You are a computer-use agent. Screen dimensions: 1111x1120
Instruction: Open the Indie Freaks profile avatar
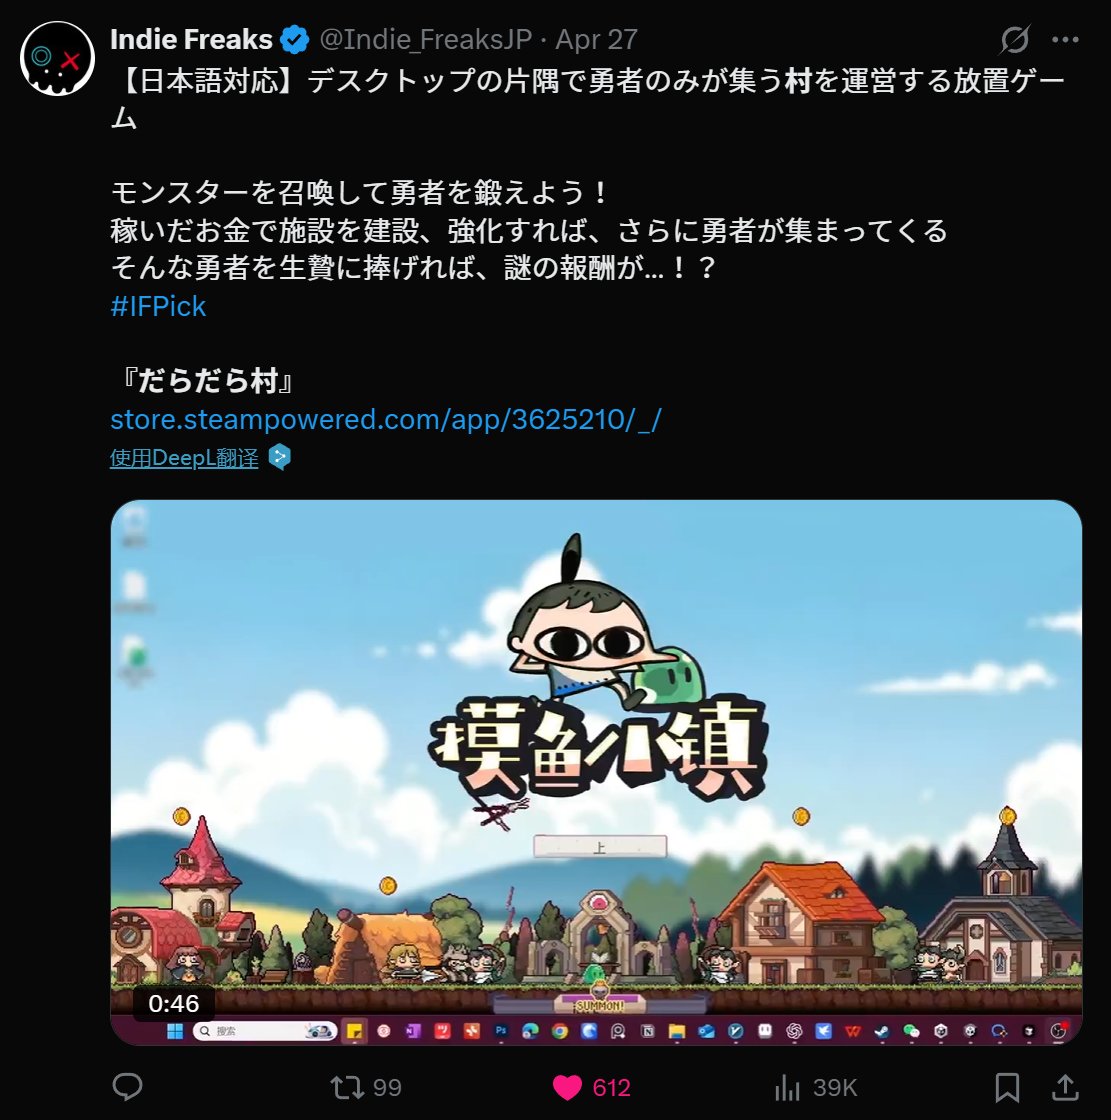[x=58, y=58]
